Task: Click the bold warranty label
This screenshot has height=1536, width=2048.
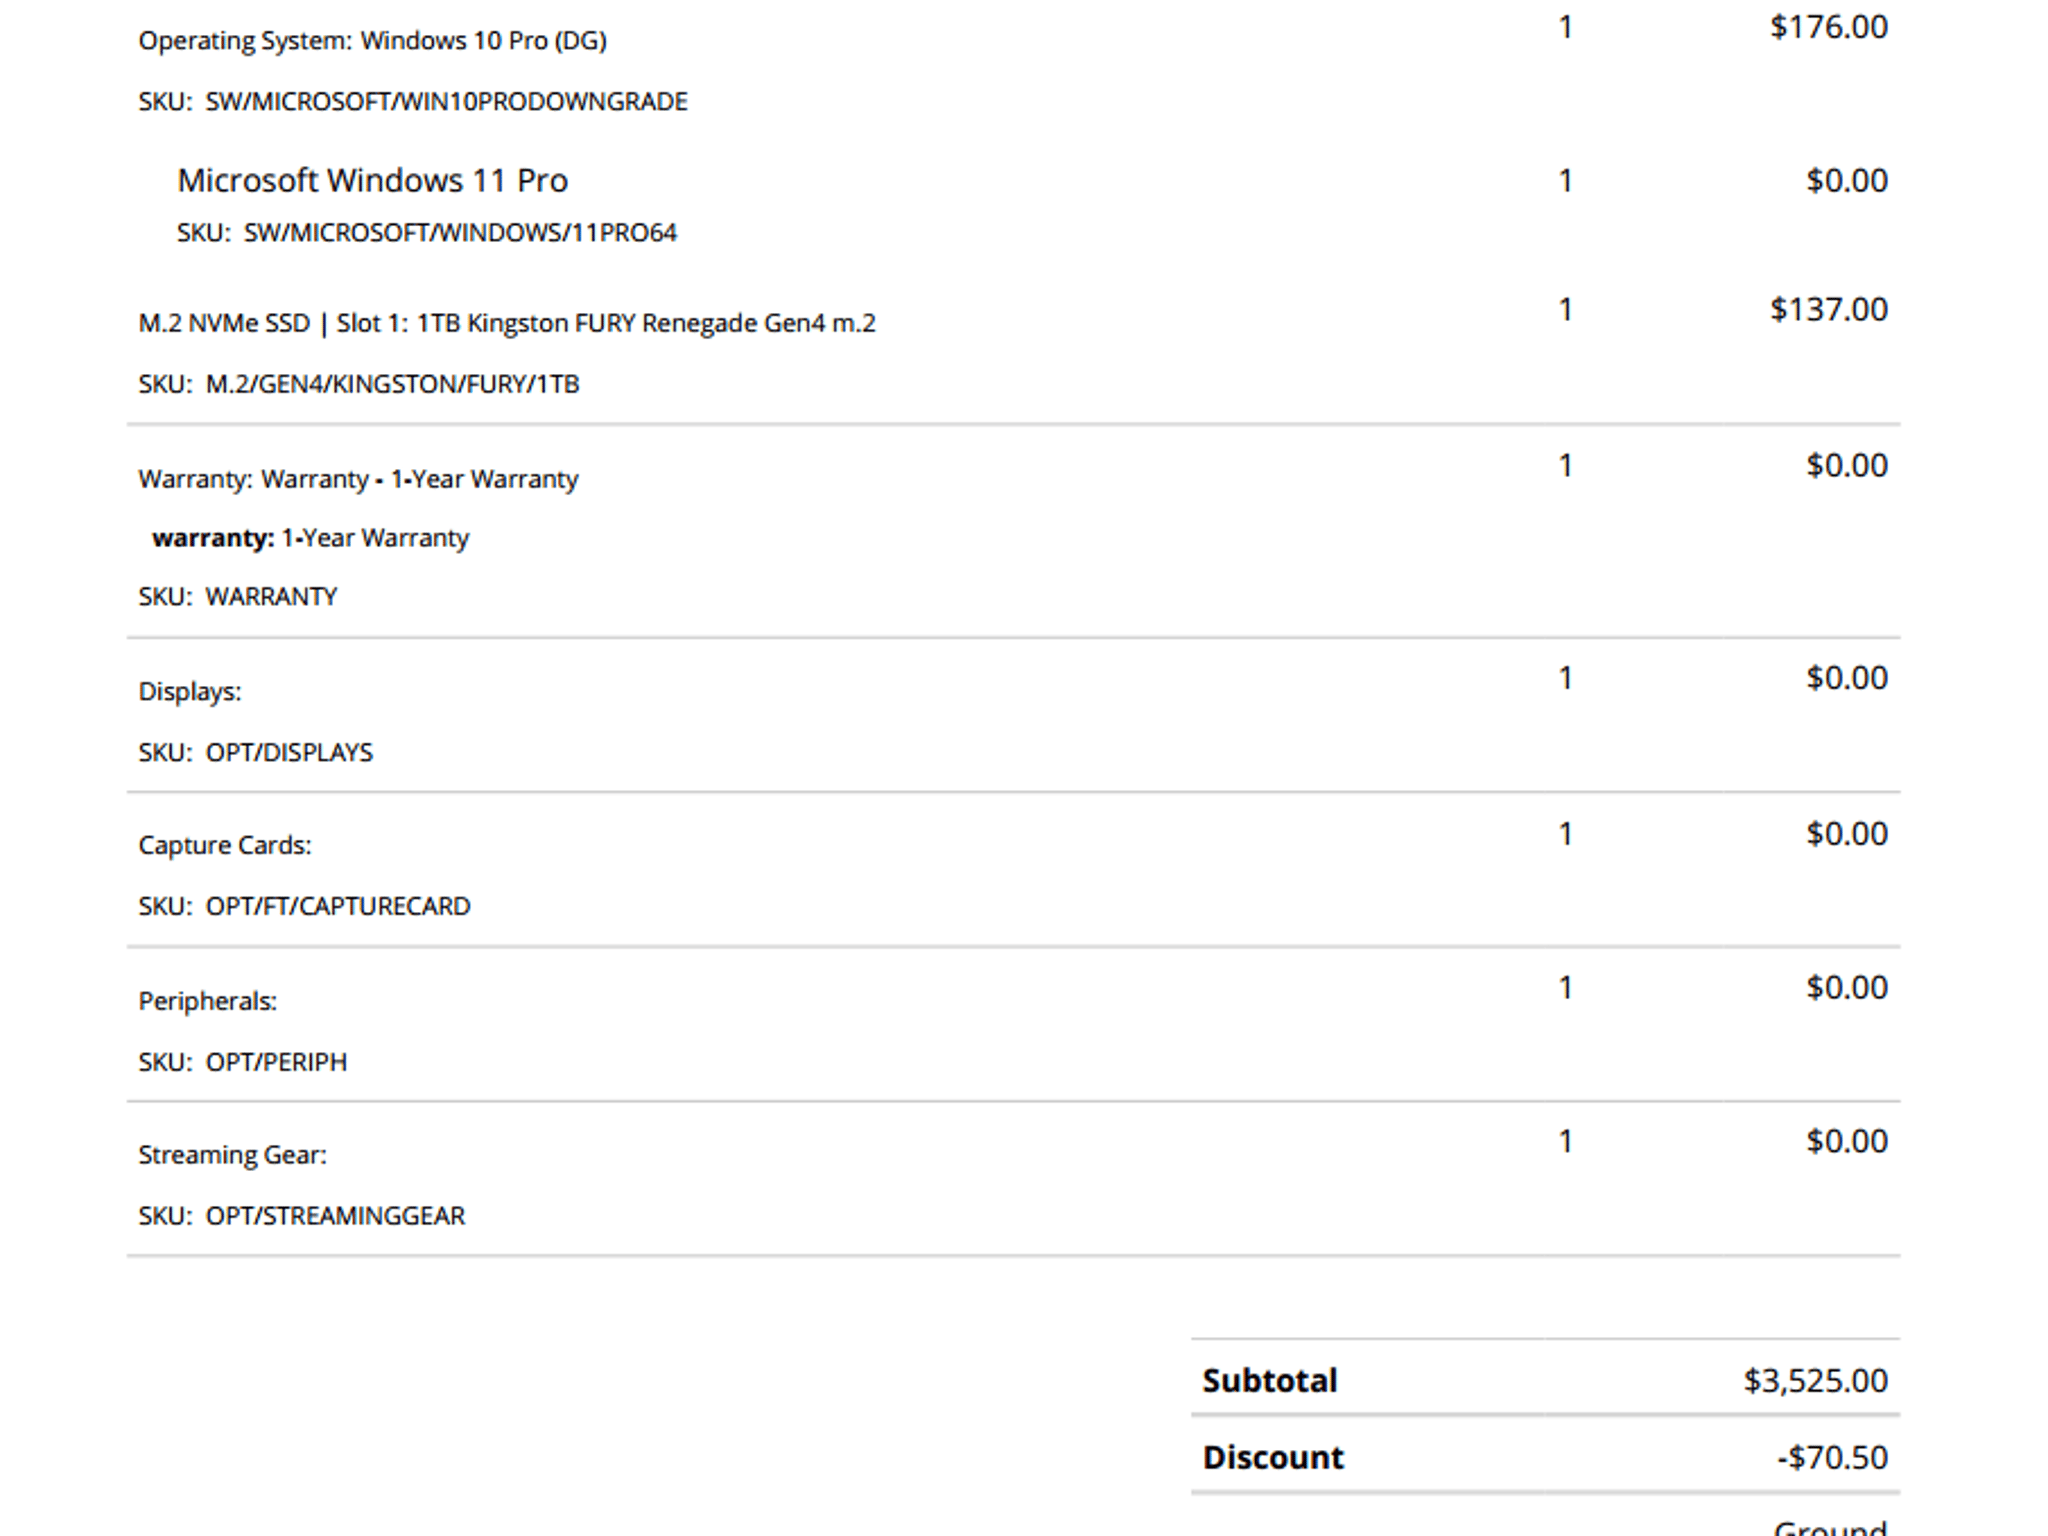Action: click(x=213, y=538)
